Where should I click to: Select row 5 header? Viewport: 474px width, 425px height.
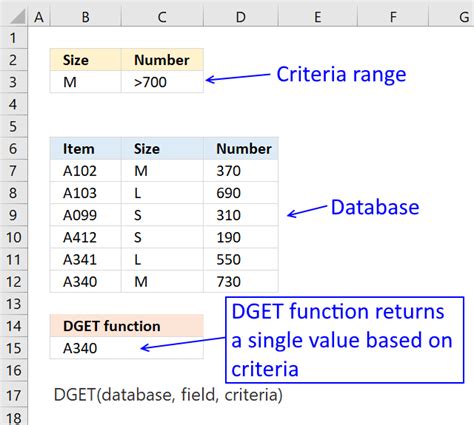tap(13, 126)
